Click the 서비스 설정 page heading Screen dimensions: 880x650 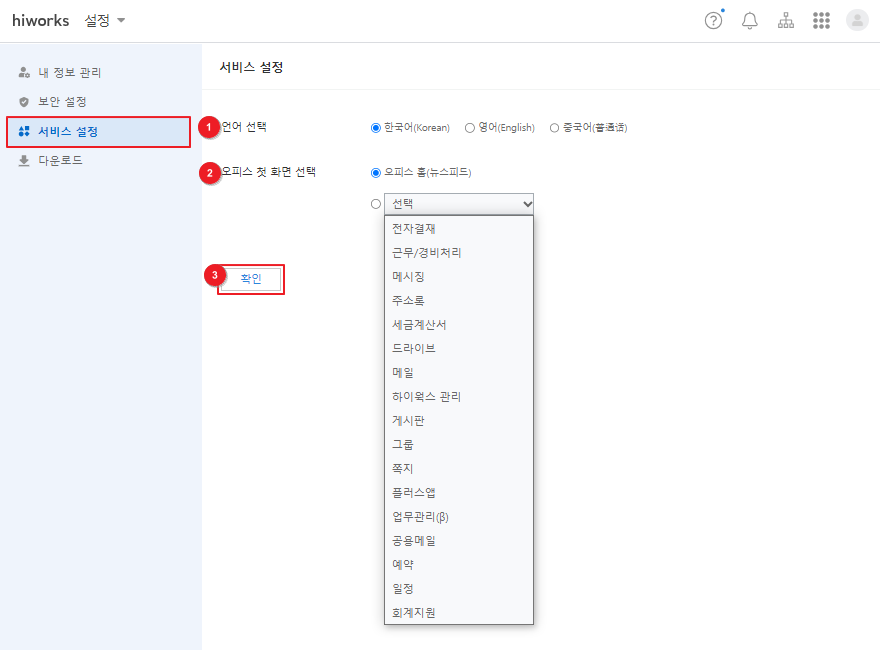tap(251, 67)
